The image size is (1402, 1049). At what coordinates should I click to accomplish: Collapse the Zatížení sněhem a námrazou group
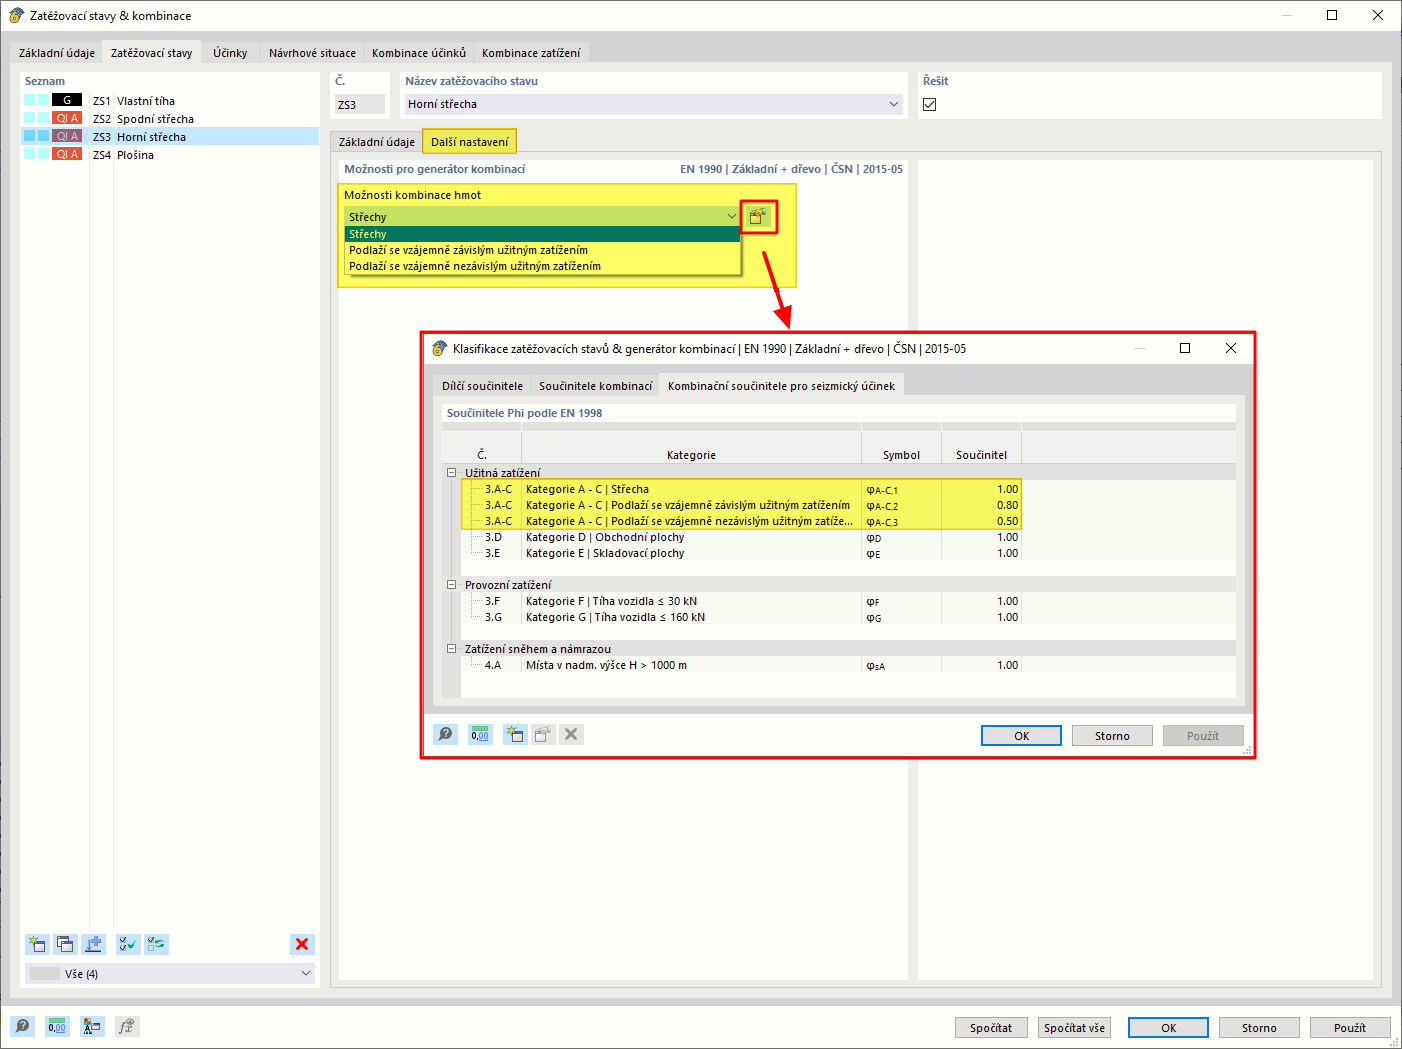pyautogui.click(x=452, y=649)
